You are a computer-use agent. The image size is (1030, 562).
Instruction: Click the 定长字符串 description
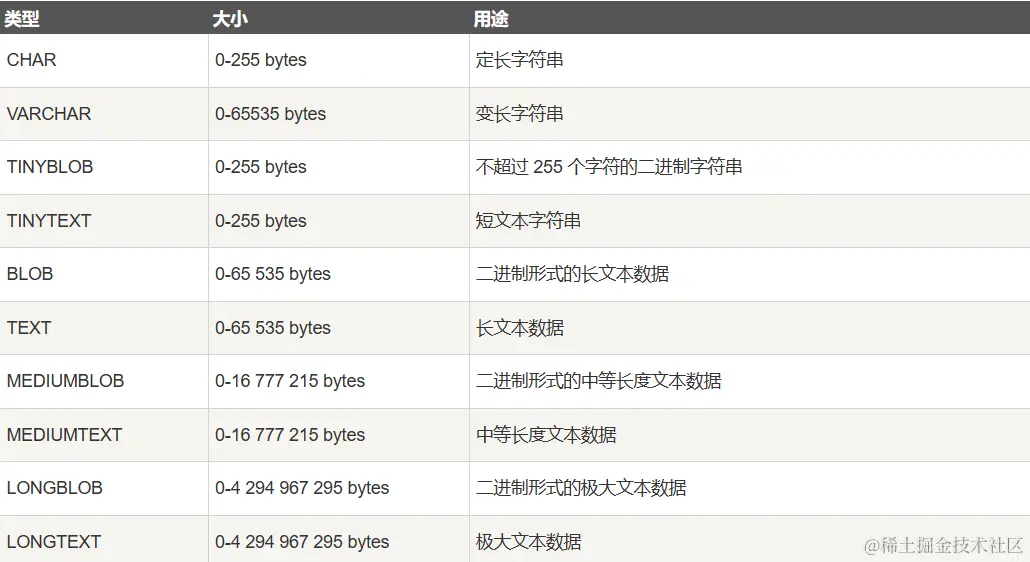[520, 60]
